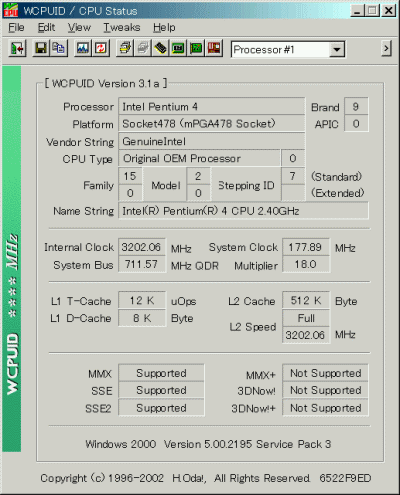
Task: Click the floppy disk save icon
Action: (x=41, y=49)
